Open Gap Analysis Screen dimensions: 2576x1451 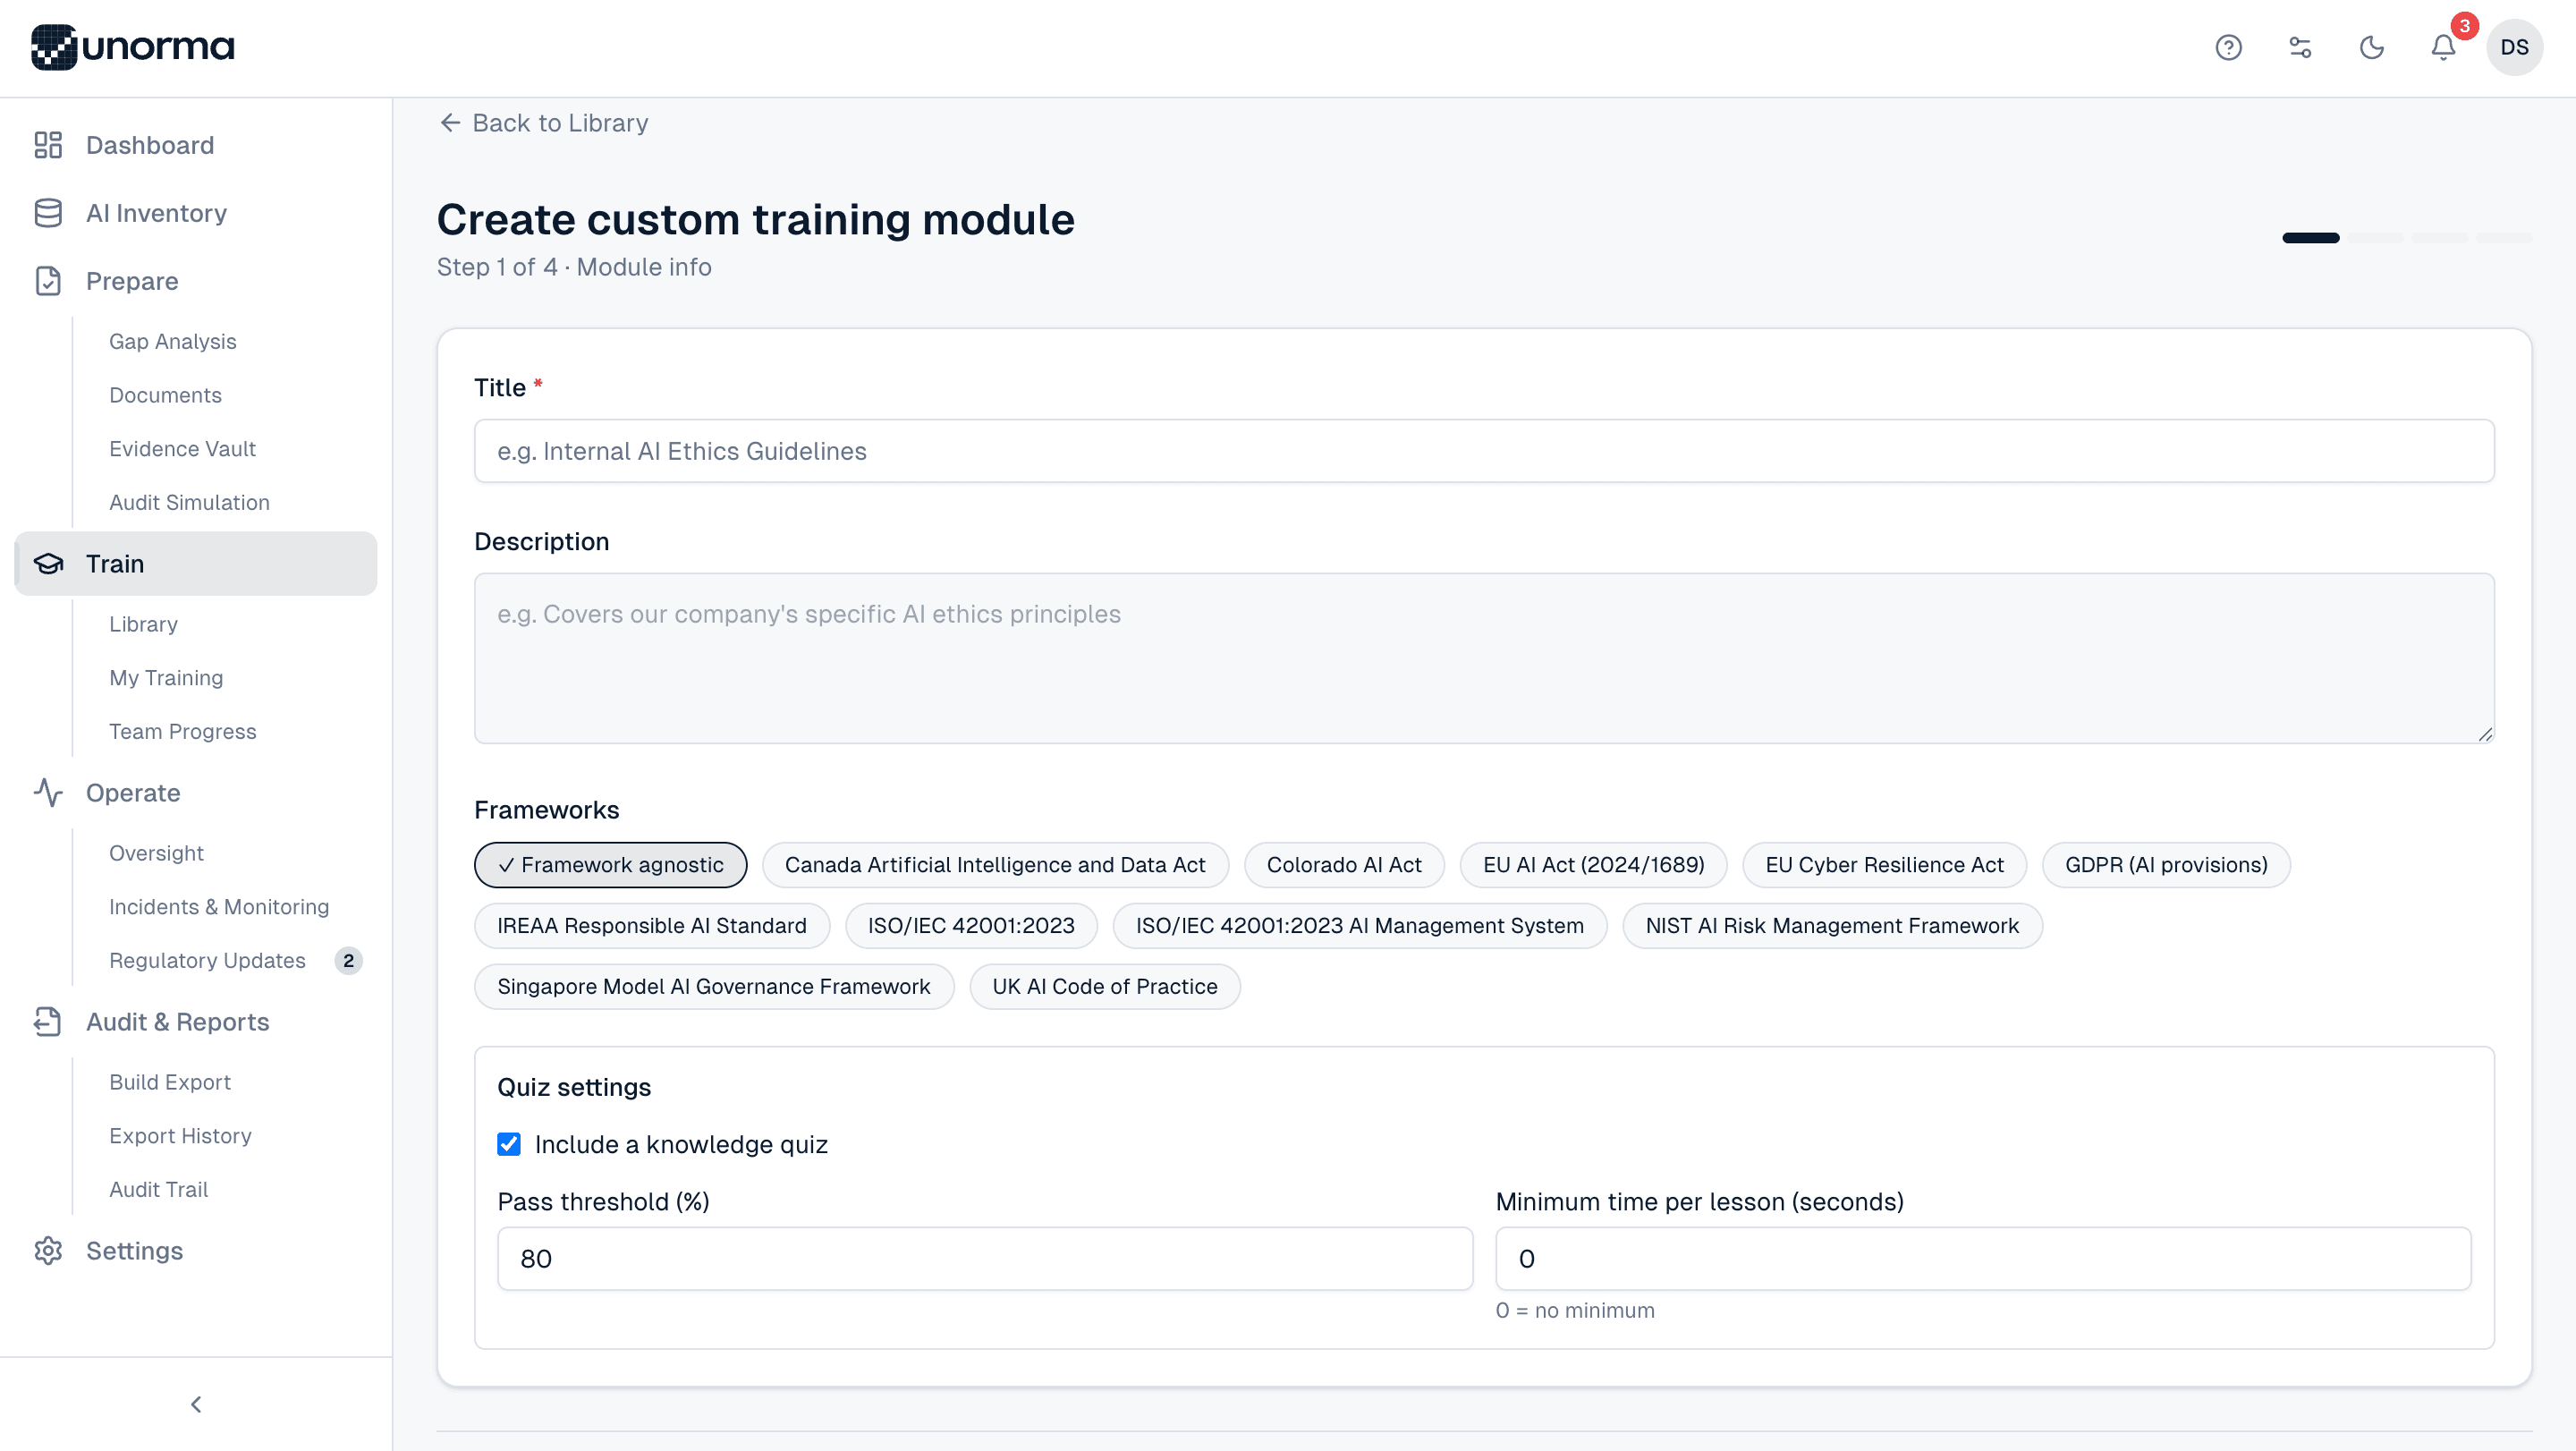tap(173, 342)
